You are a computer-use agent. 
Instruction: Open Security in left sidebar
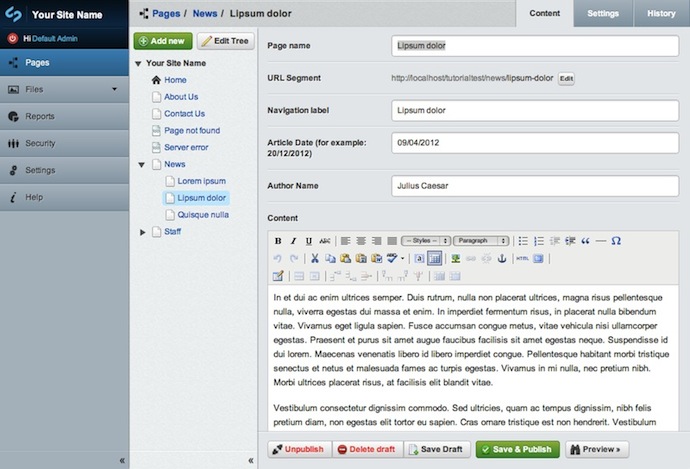coord(40,143)
